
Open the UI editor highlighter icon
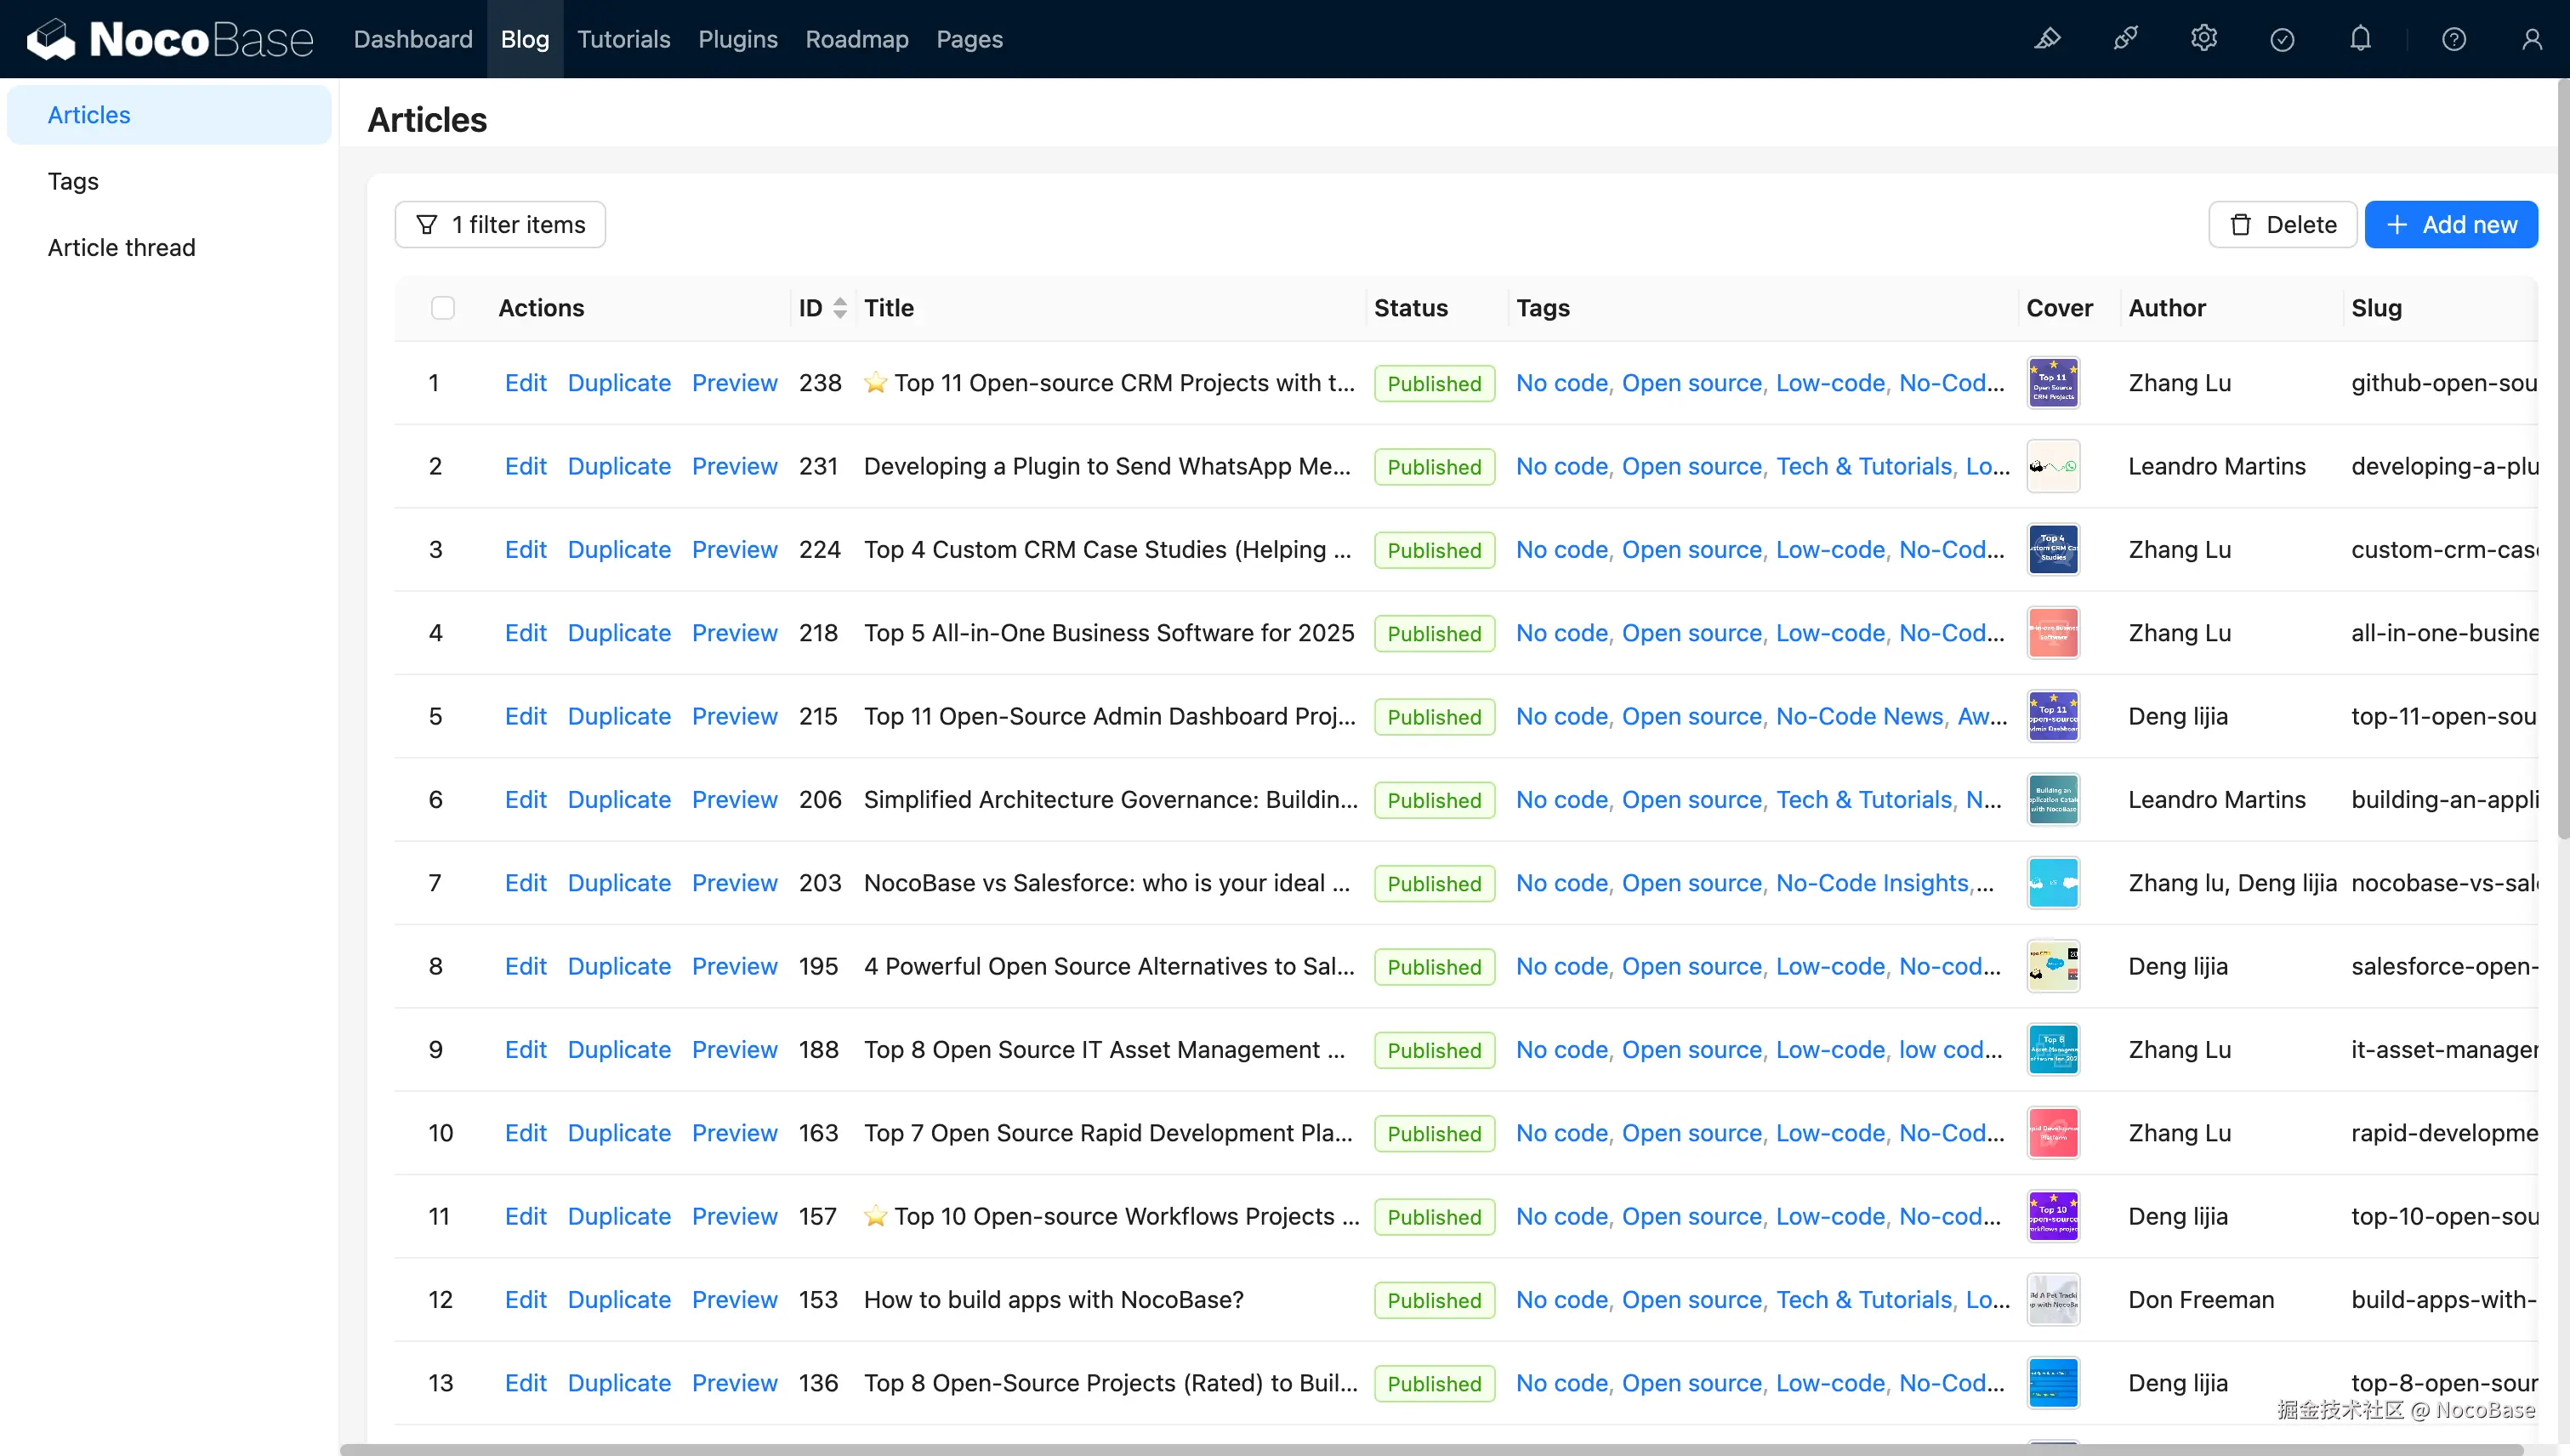pyautogui.click(x=2047, y=39)
